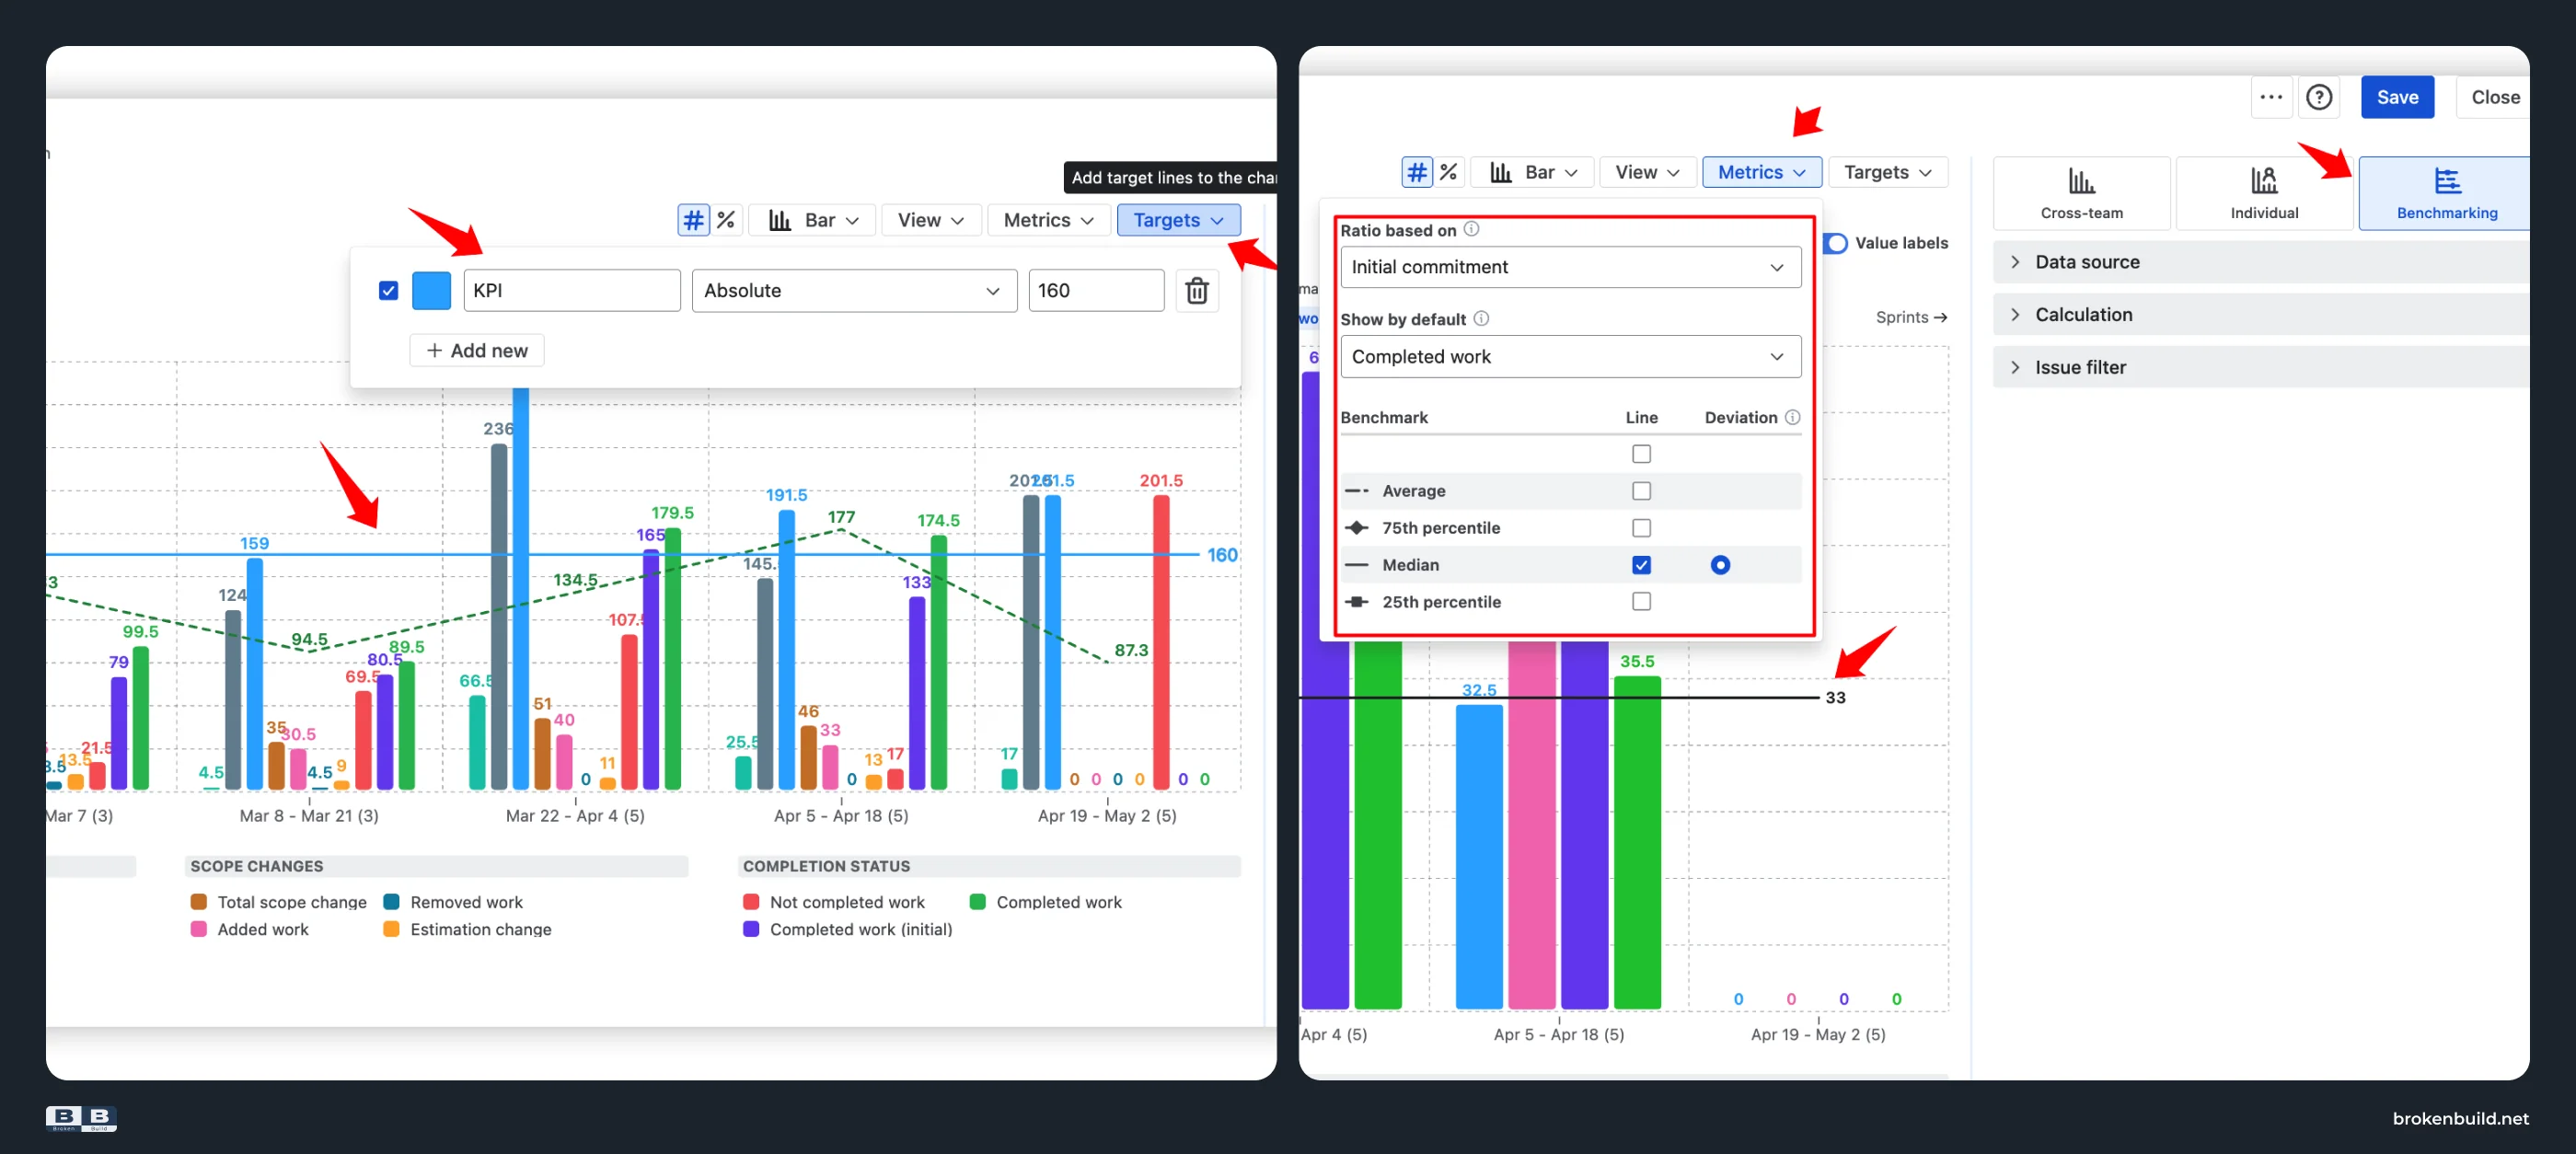Open the KPI blue color swatch

click(431, 291)
